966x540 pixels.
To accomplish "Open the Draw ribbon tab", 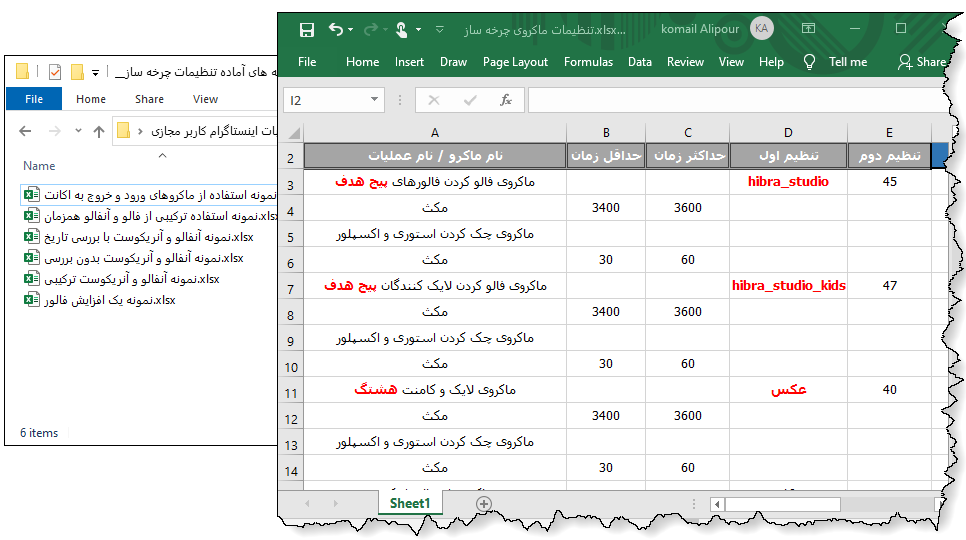I will pos(453,62).
